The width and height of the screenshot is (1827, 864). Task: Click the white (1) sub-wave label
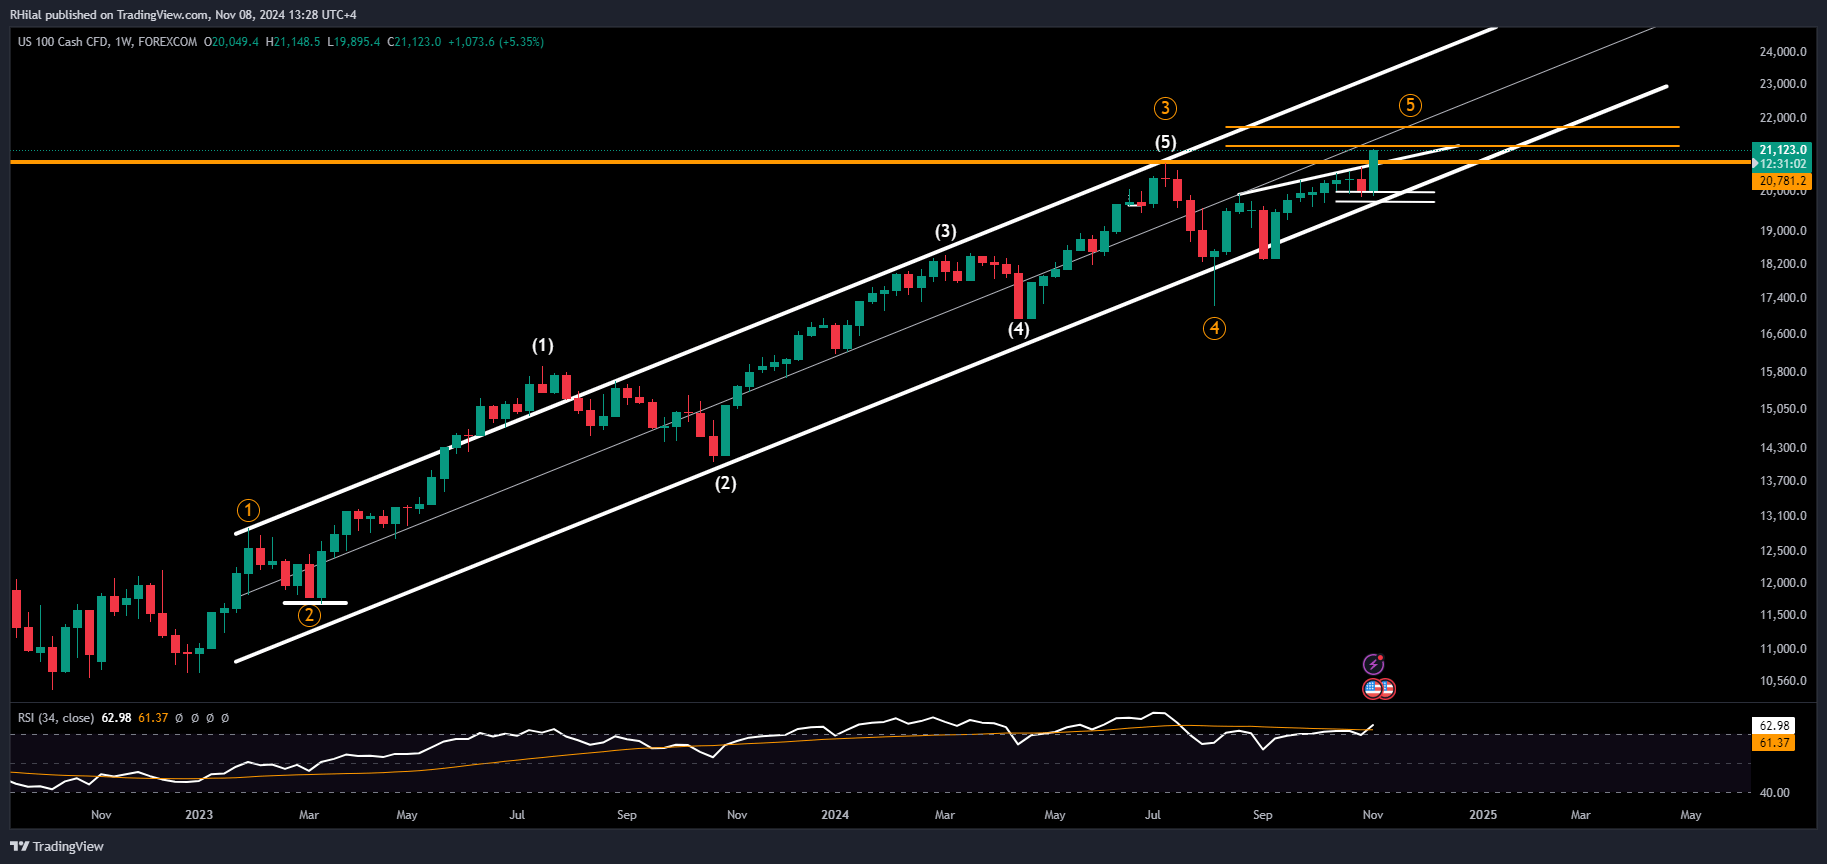click(x=542, y=346)
